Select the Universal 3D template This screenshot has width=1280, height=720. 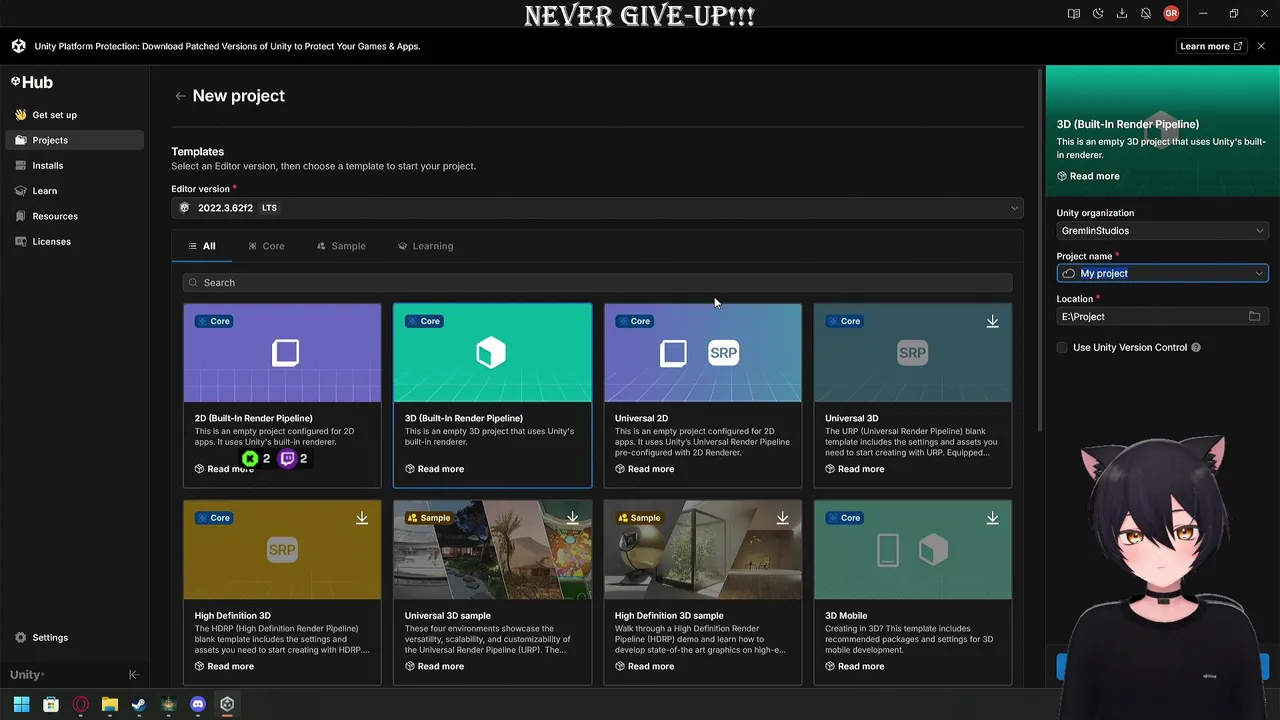913,395
